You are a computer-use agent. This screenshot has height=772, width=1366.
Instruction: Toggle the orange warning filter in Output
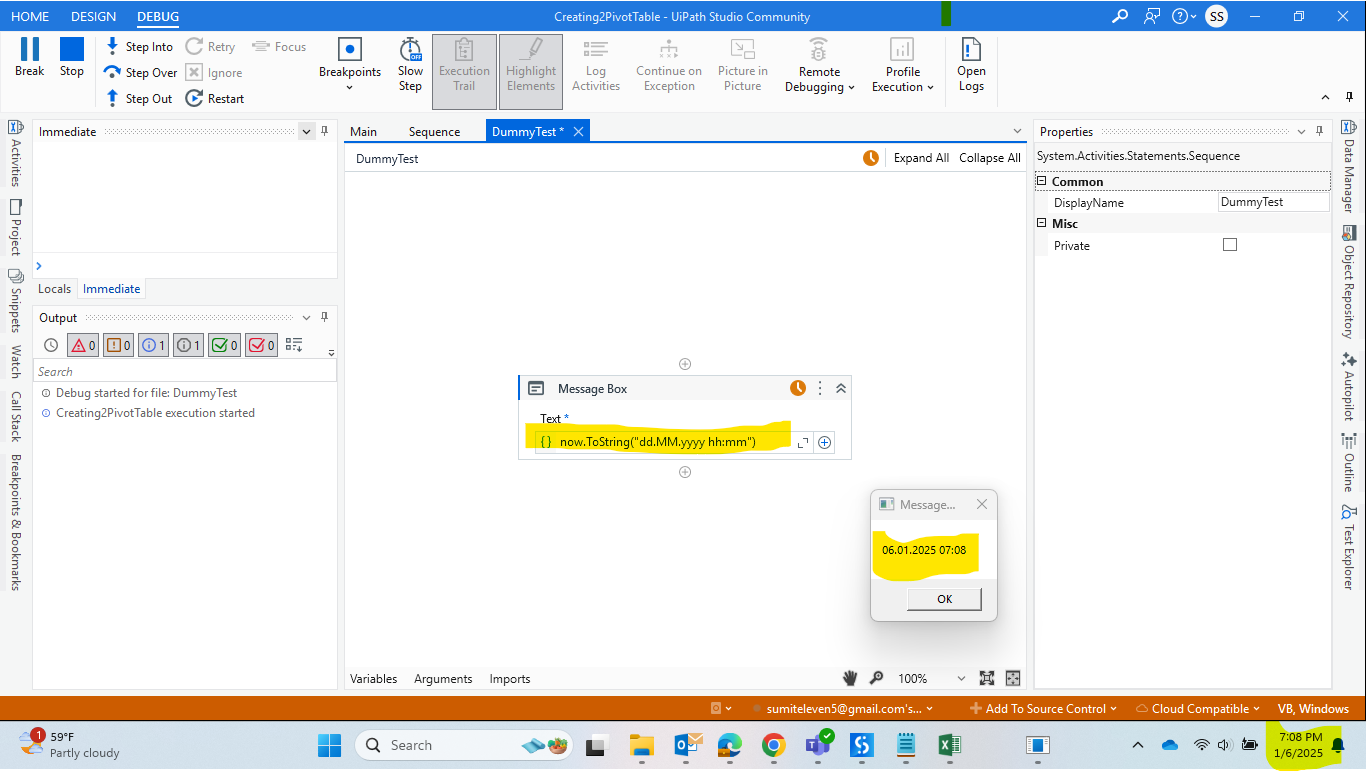[x=118, y=345]
